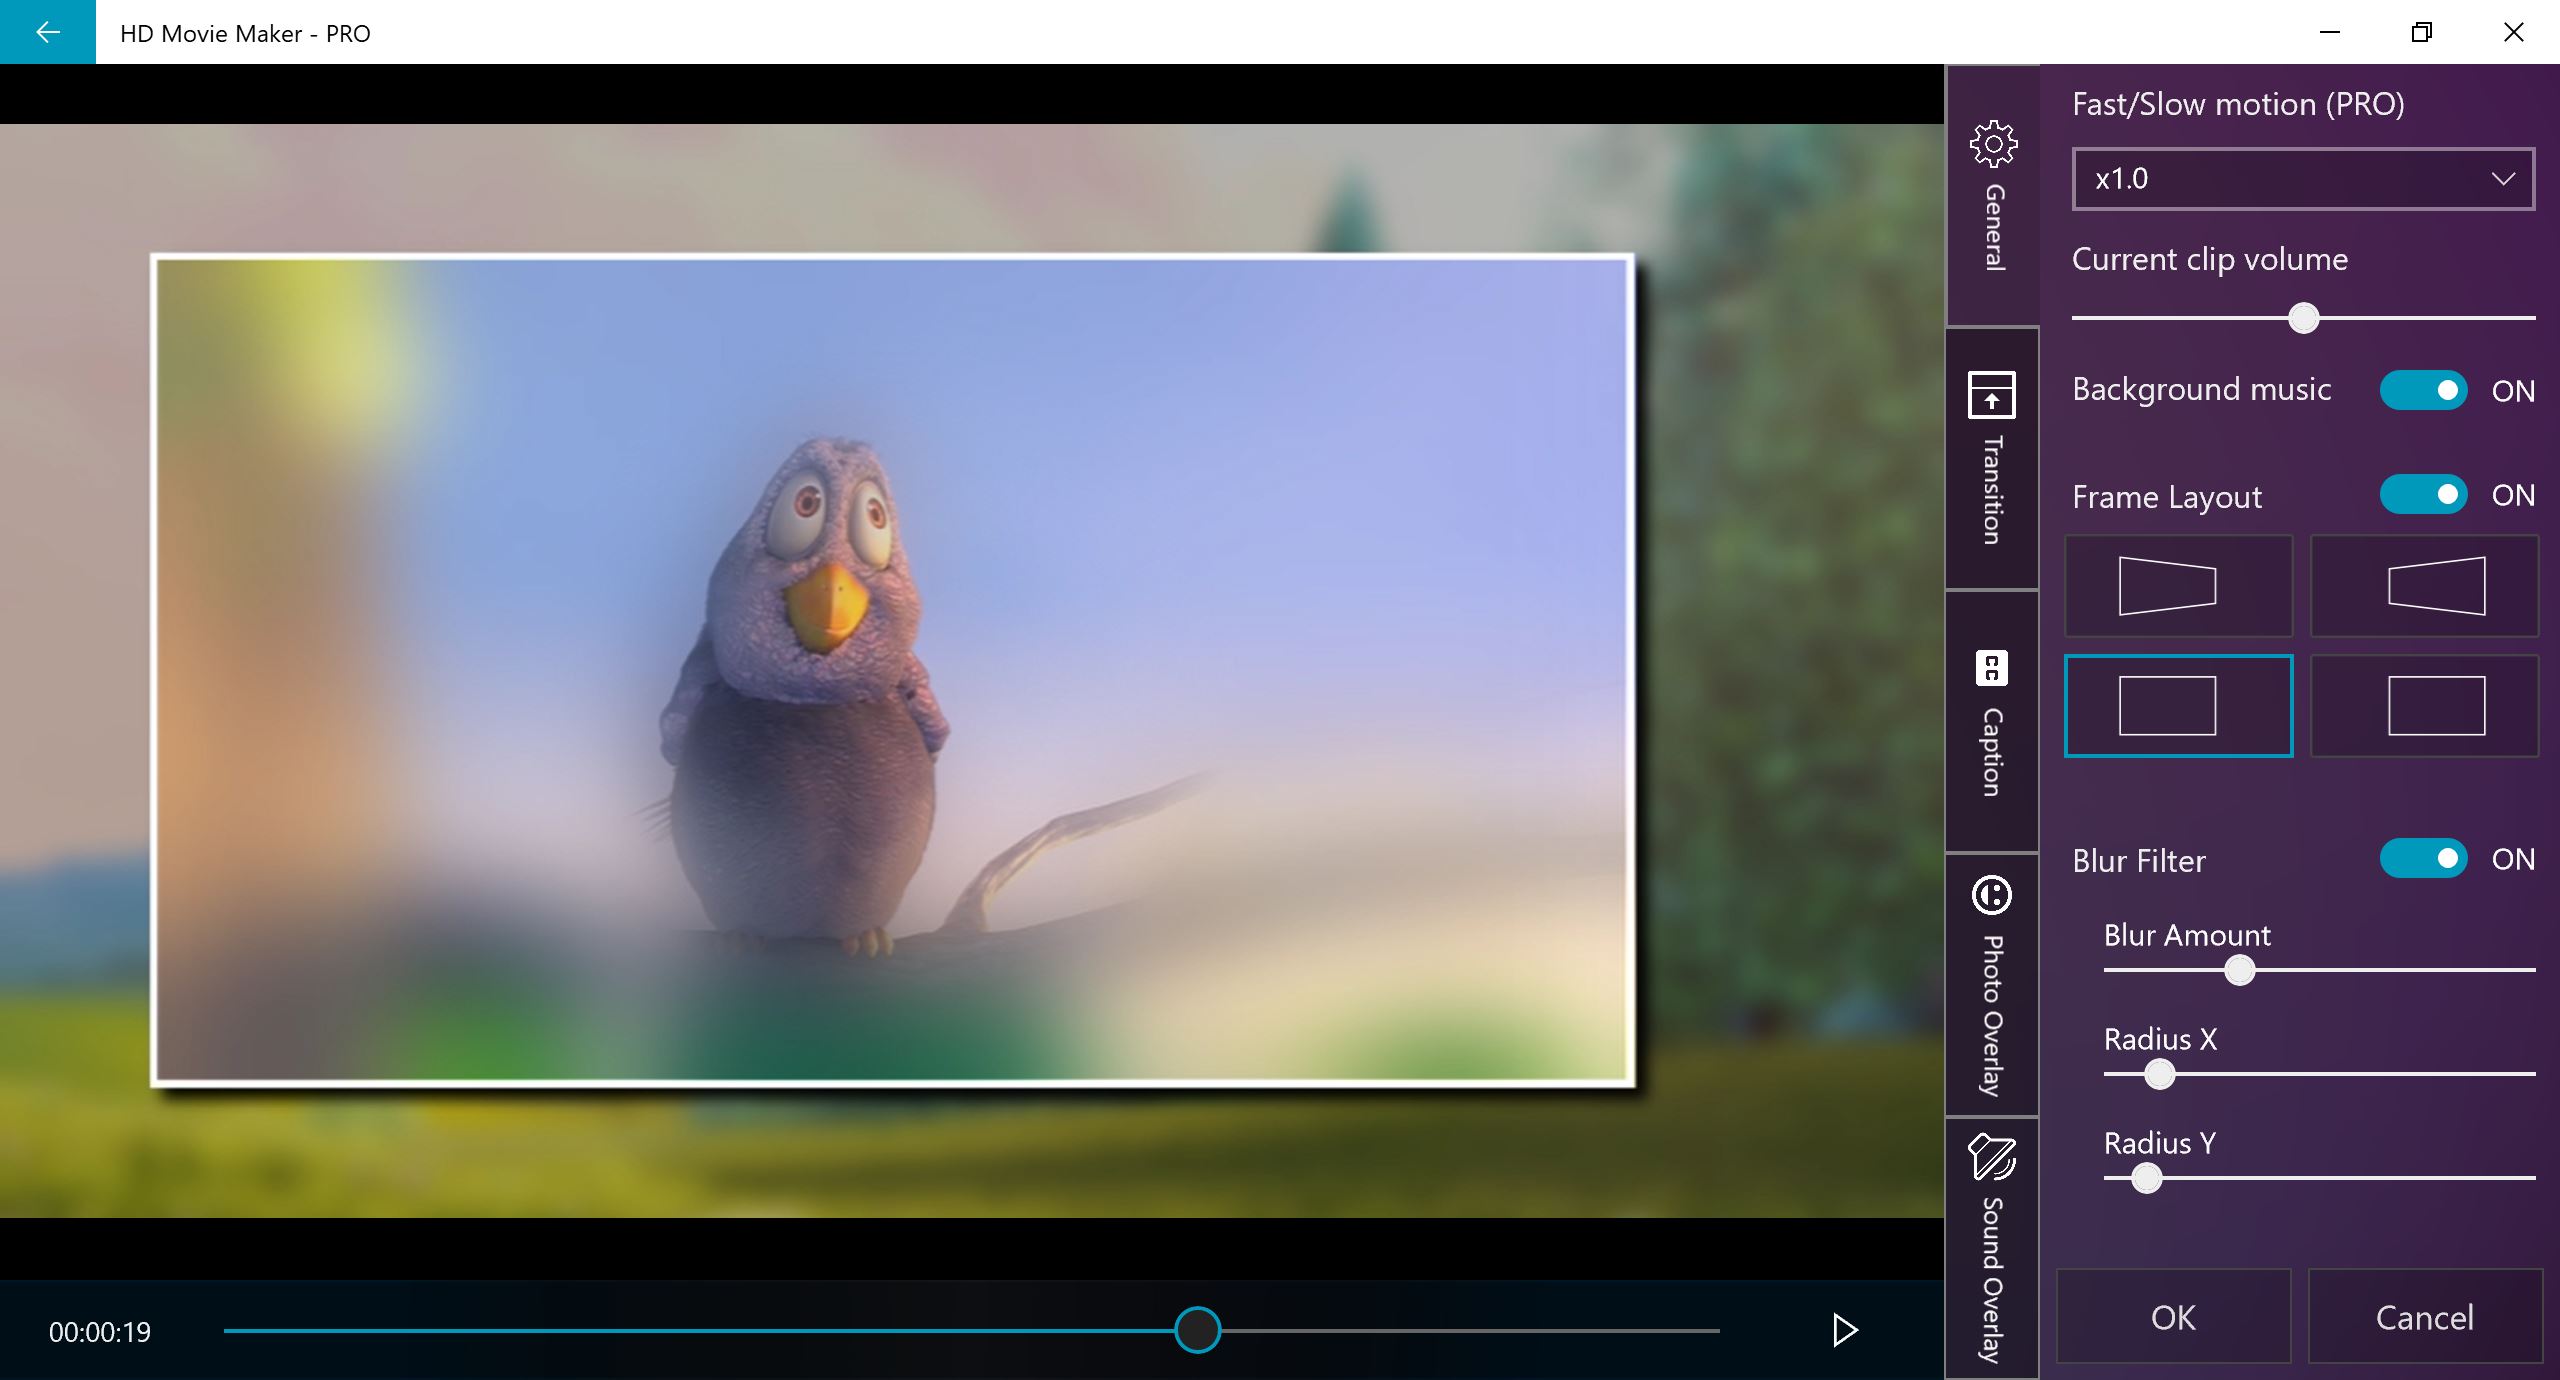Turn off Blur Filter toggle

pyautogui.click(x=2423, y=858)
